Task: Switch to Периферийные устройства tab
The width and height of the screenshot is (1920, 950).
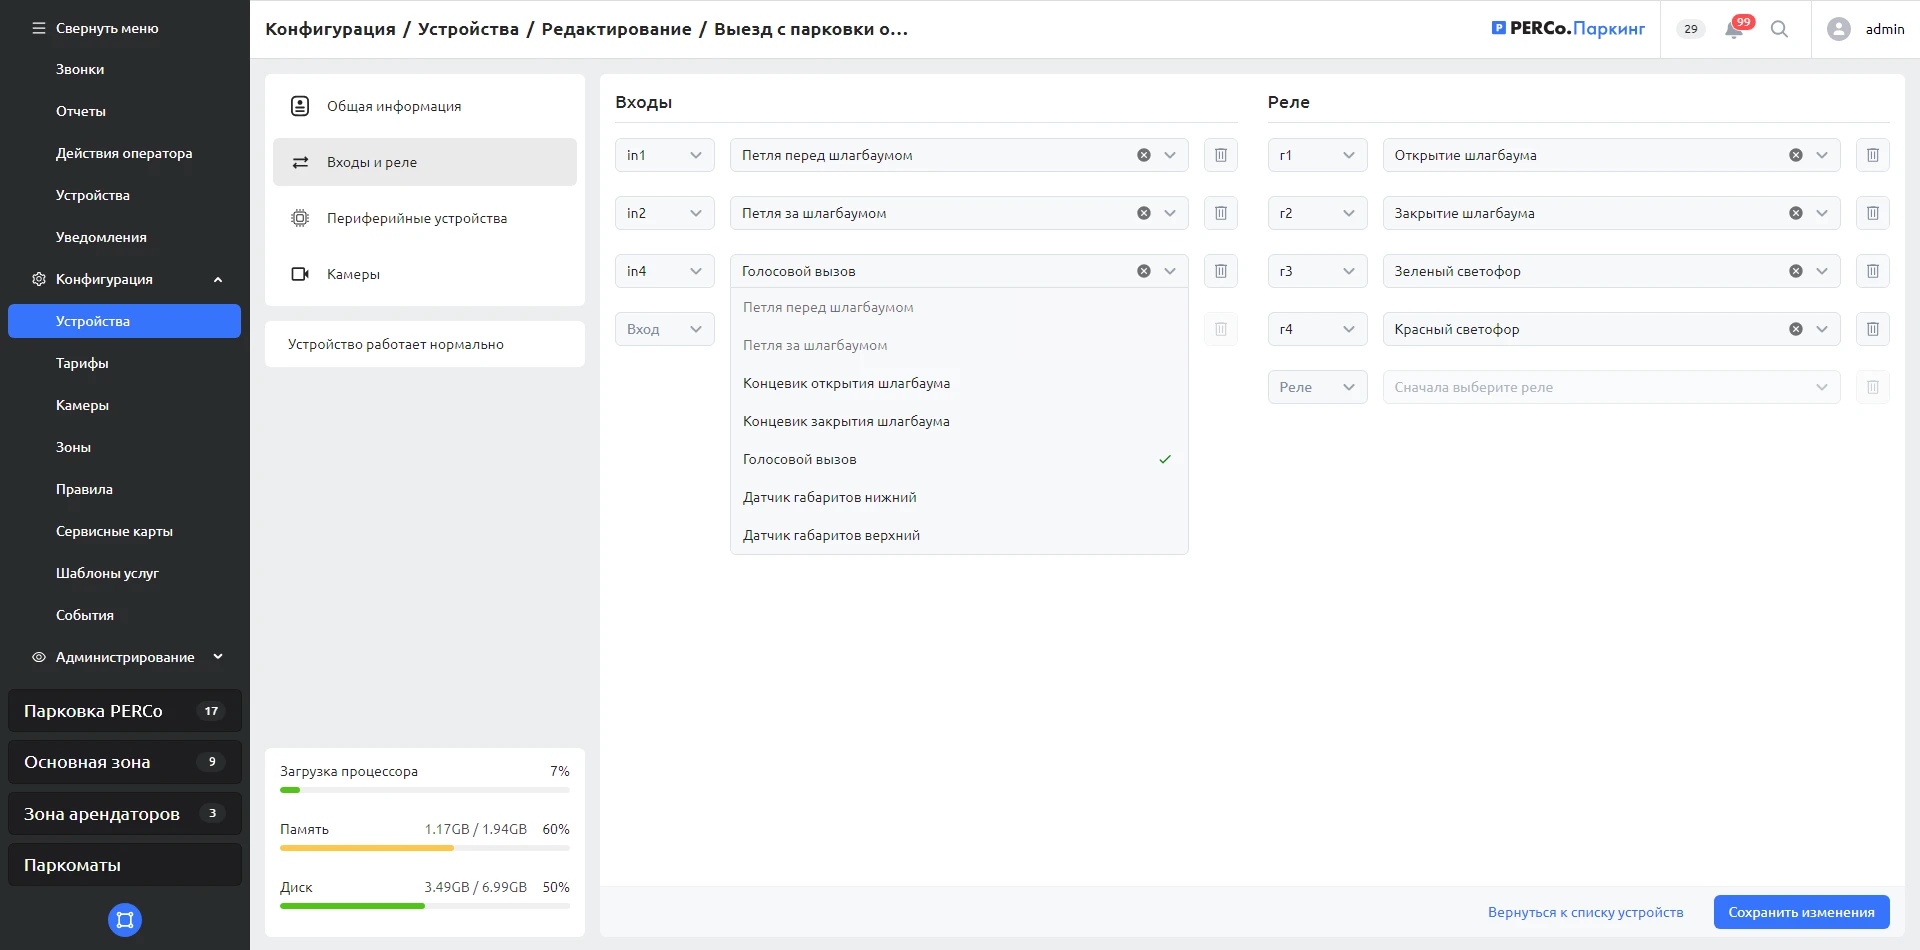Action: point(416,218)
